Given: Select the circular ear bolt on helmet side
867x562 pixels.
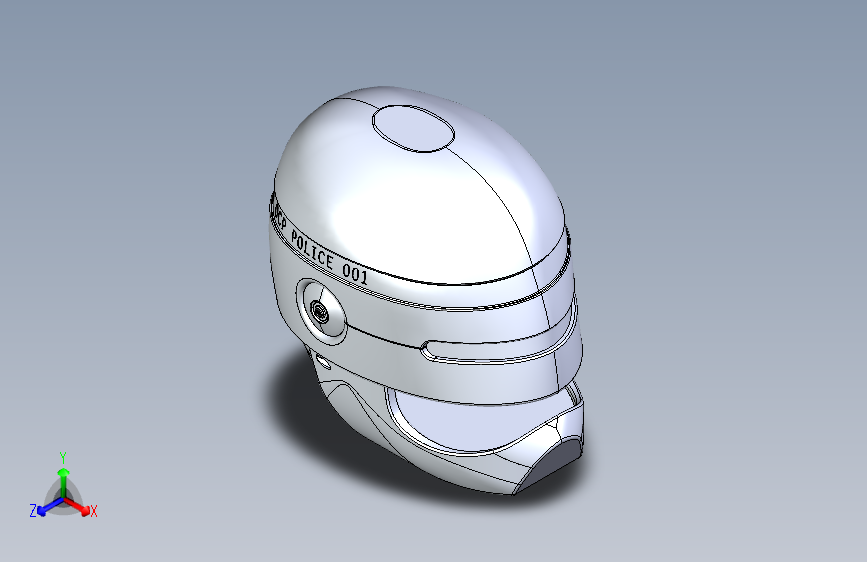Looking at the screenshot, I should [x=320, y=314].
